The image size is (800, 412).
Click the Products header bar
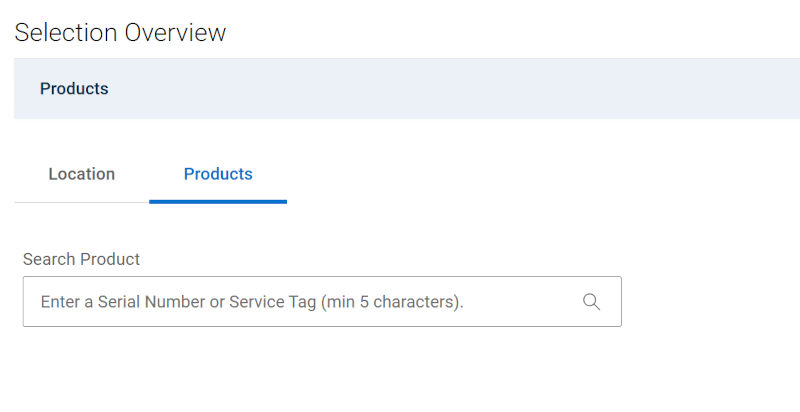(400, 89)
